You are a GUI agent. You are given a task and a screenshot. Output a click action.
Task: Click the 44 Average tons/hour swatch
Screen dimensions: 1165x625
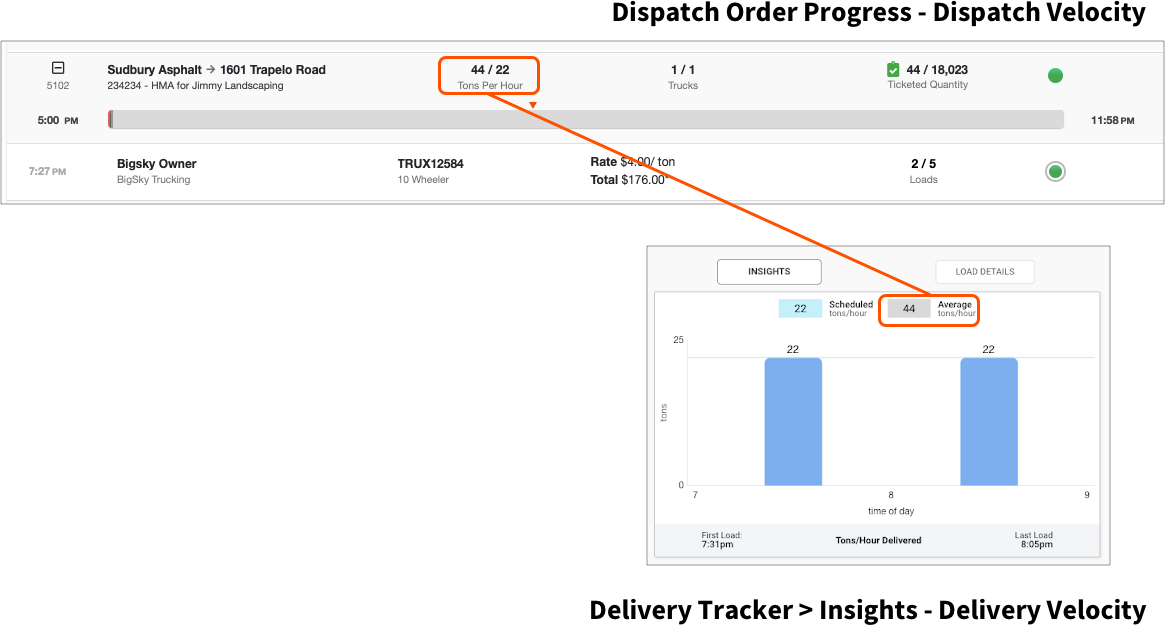tap(909, 308)
